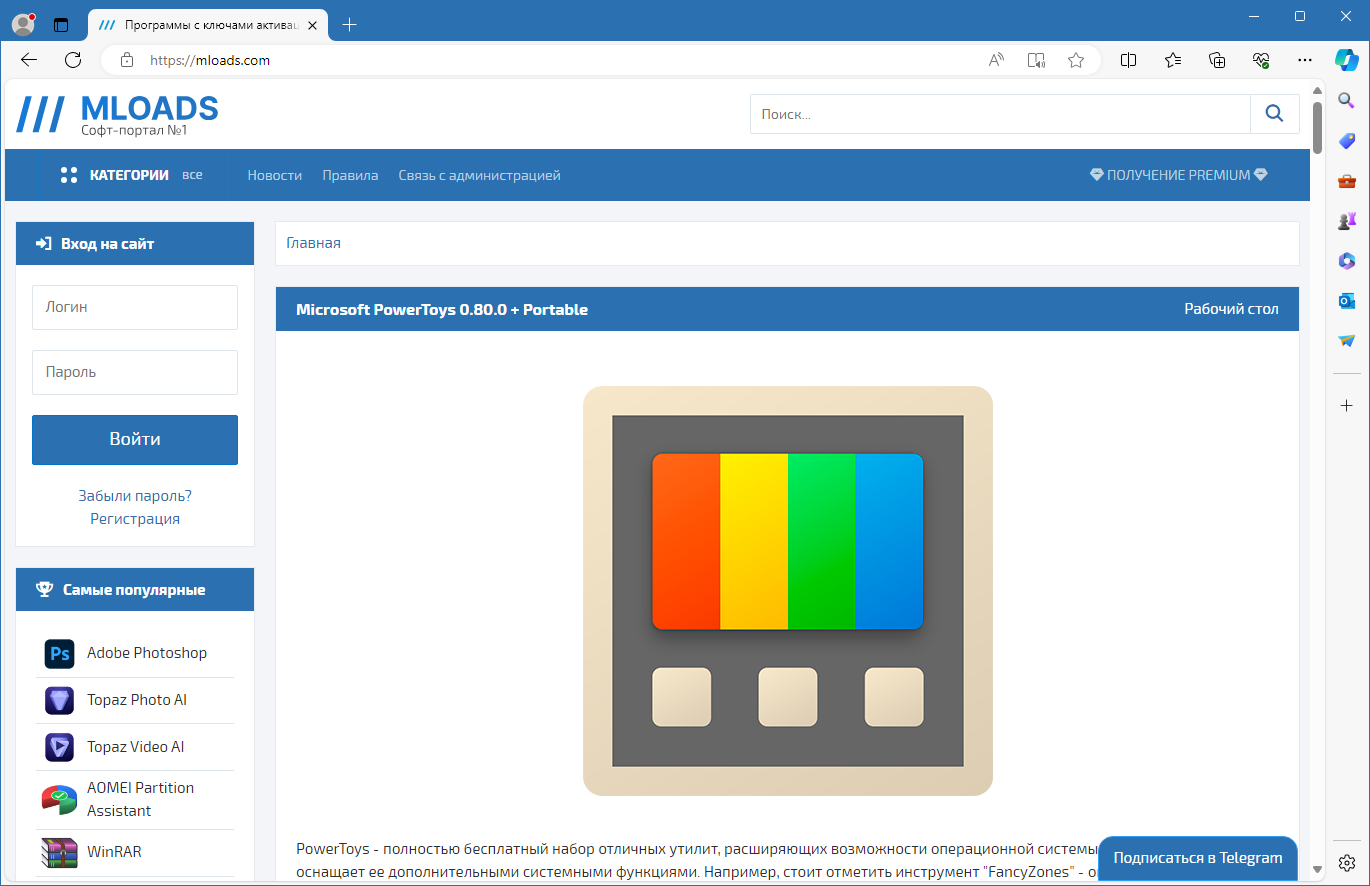Click the MLOADS site logo
1370x886 pixels.
(118, 114)
